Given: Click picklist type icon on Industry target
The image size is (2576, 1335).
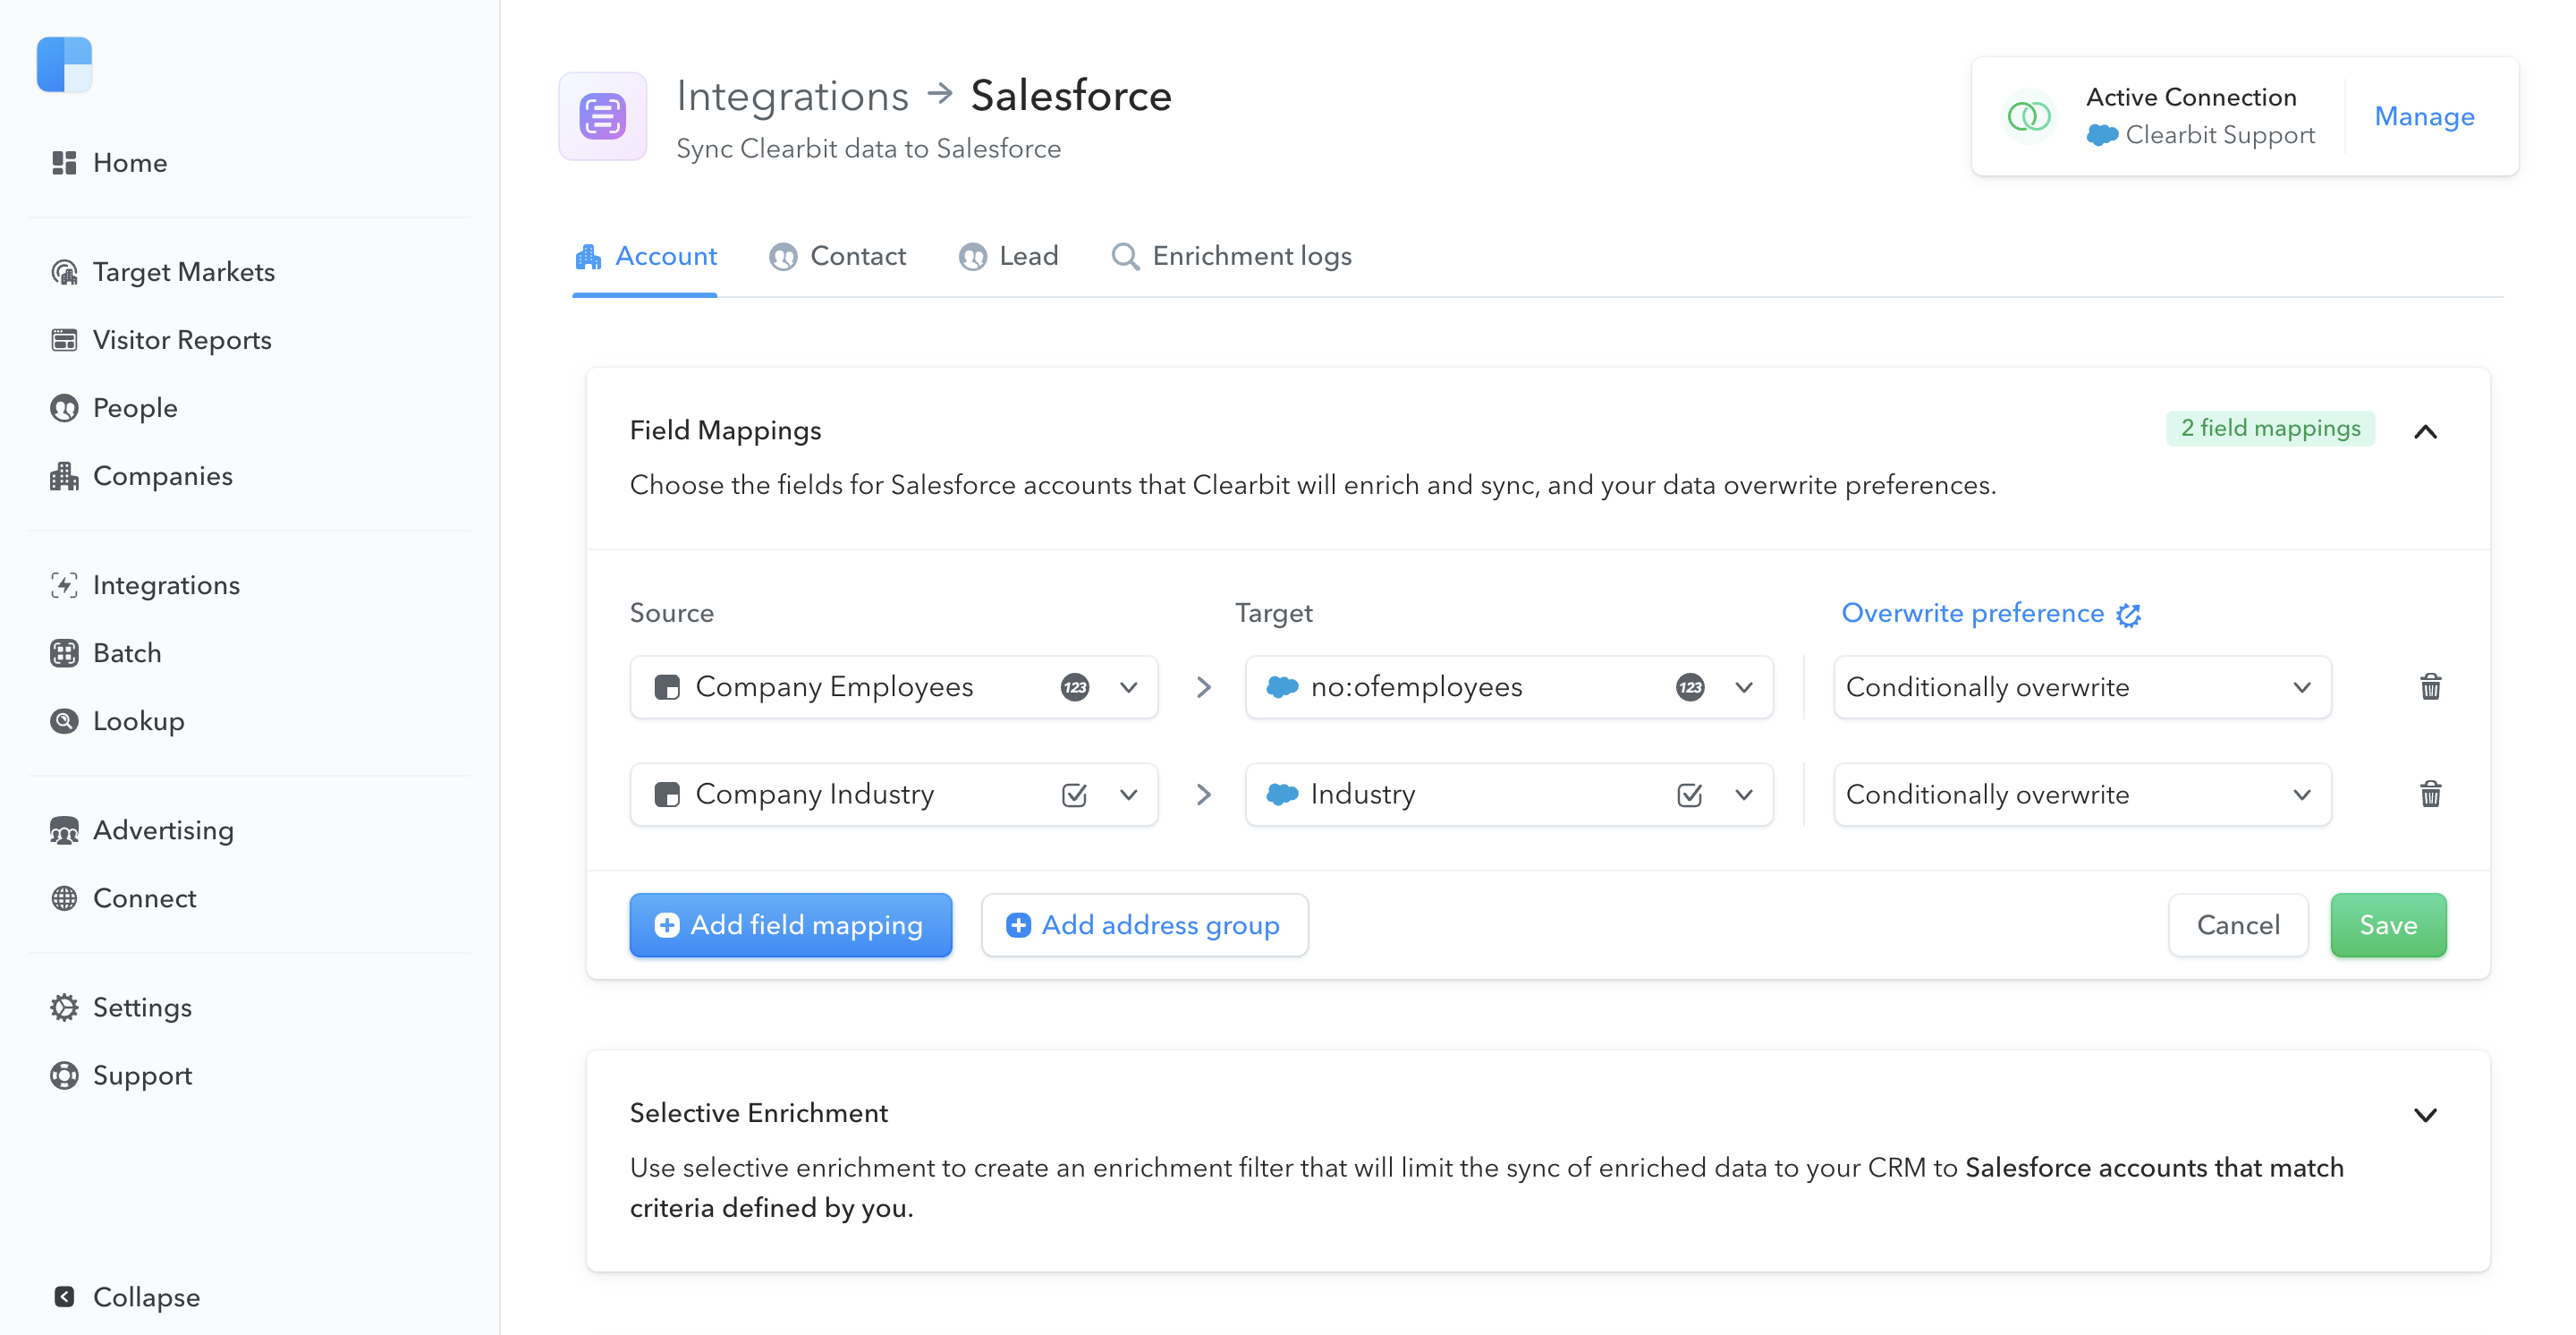Looking at the screenshot, I should click(1690, 795).
